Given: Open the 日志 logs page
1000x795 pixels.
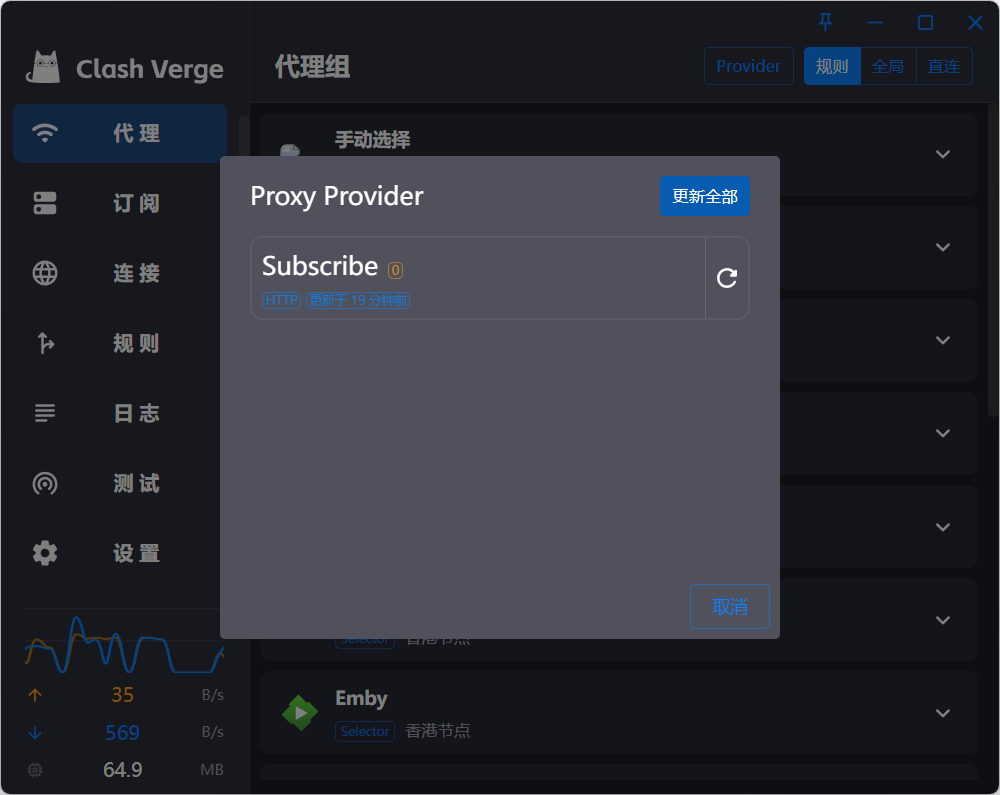Looking at the screenshot, I should [x=120, y=413].
